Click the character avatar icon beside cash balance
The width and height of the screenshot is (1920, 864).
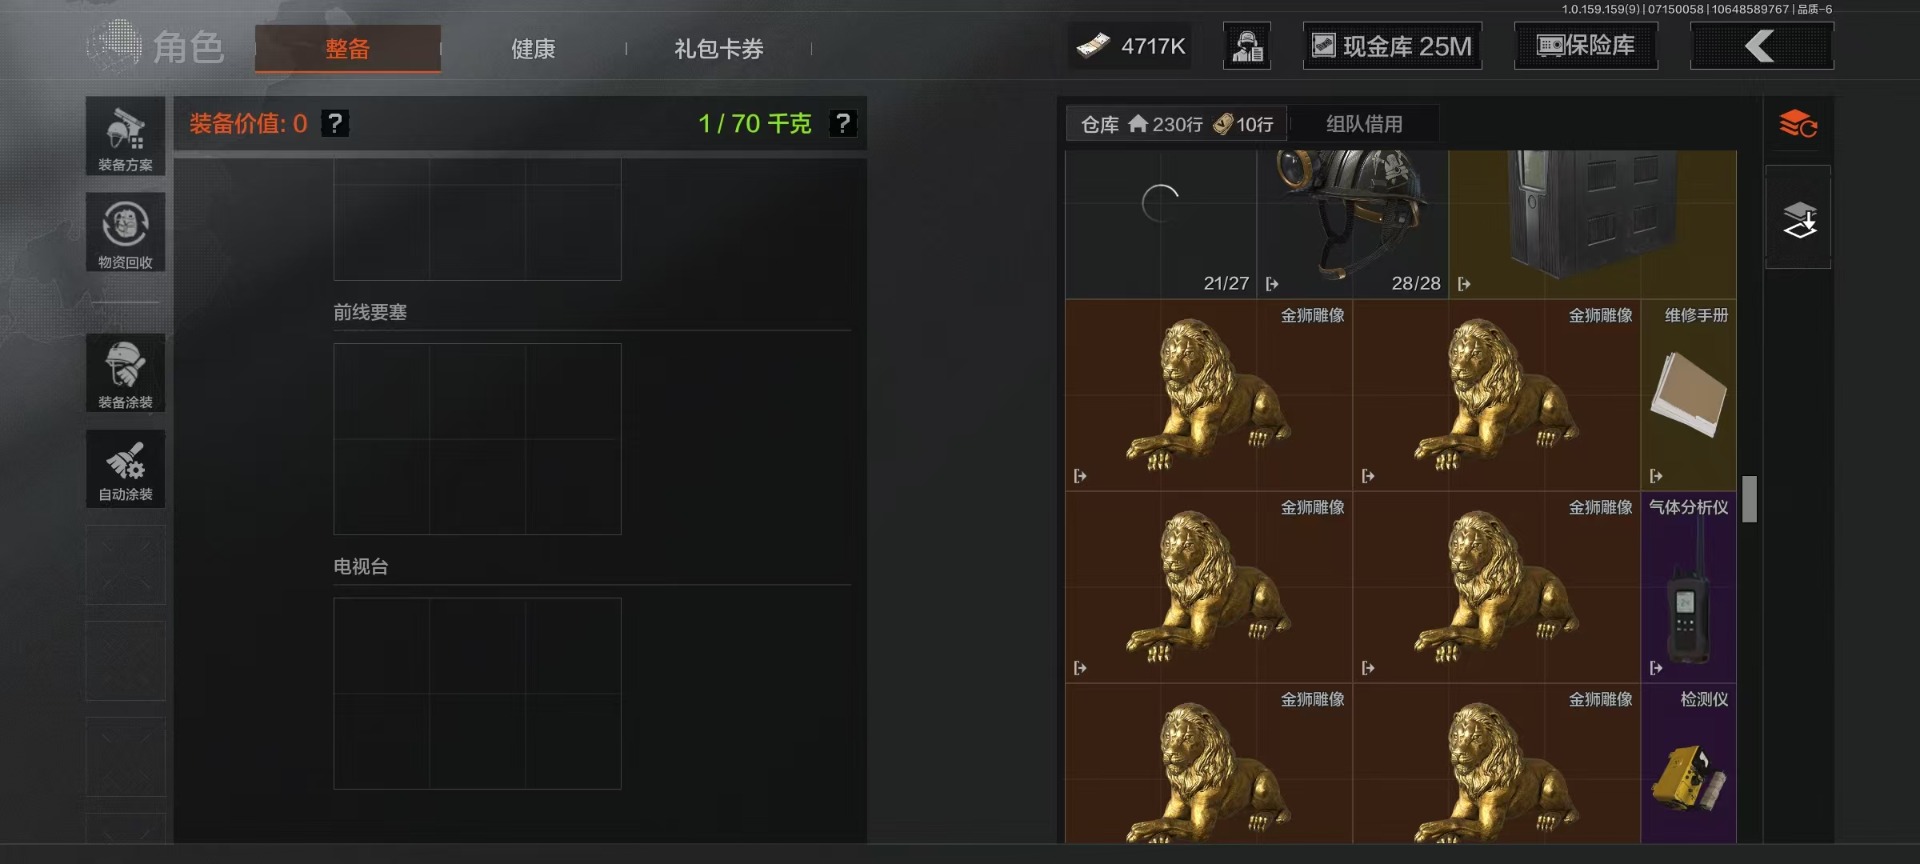pyautogui.click(x=1247, y=46)
